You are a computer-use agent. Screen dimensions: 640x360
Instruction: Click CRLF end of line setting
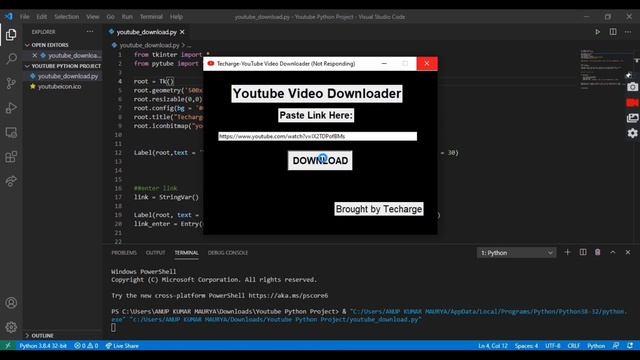tap(573, 346)
